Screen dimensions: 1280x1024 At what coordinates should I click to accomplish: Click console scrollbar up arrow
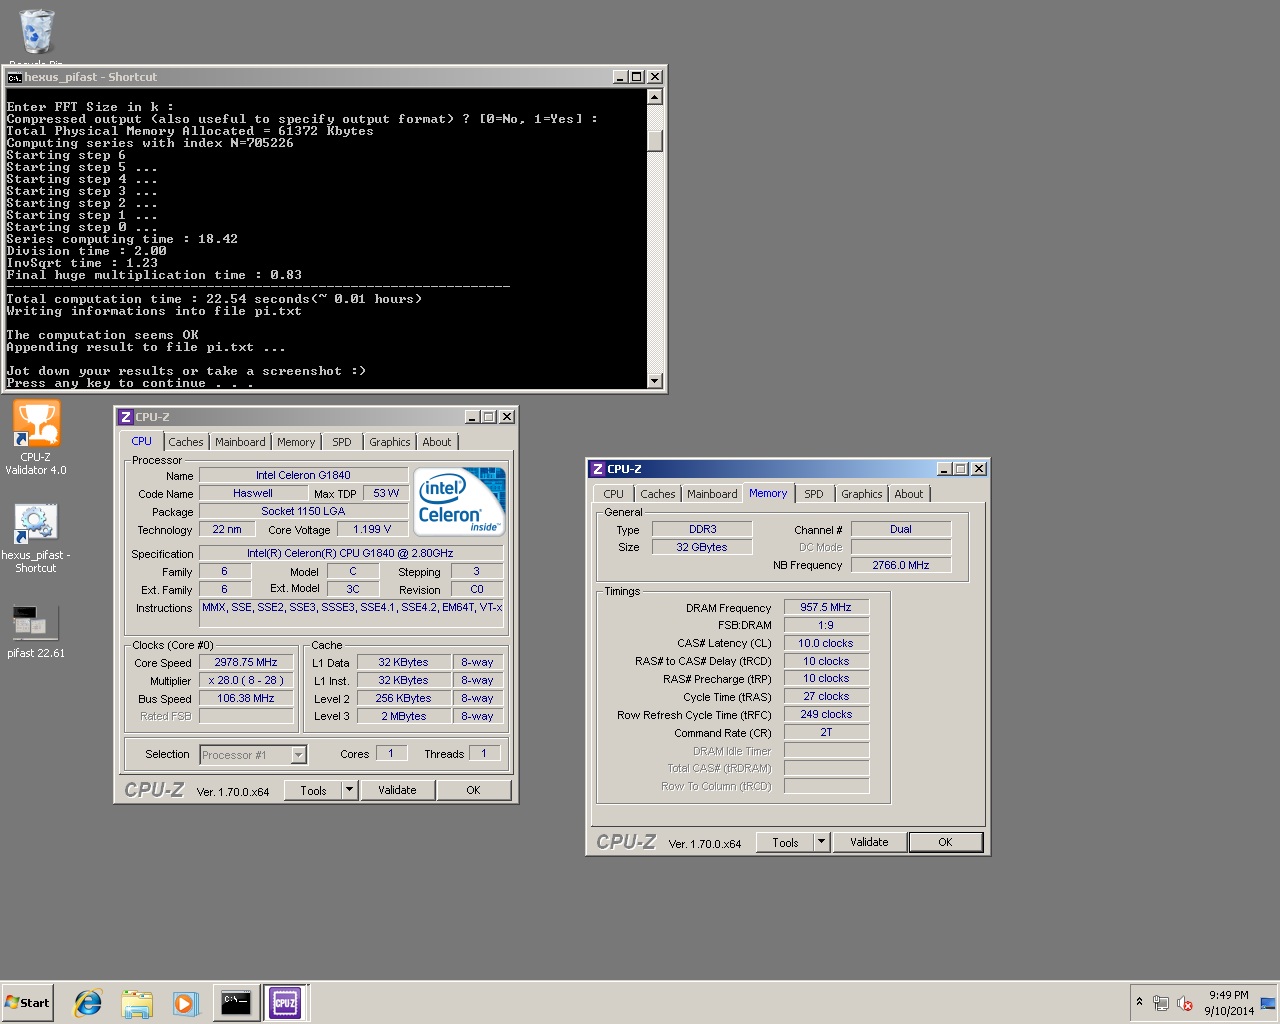pos(655,97)
